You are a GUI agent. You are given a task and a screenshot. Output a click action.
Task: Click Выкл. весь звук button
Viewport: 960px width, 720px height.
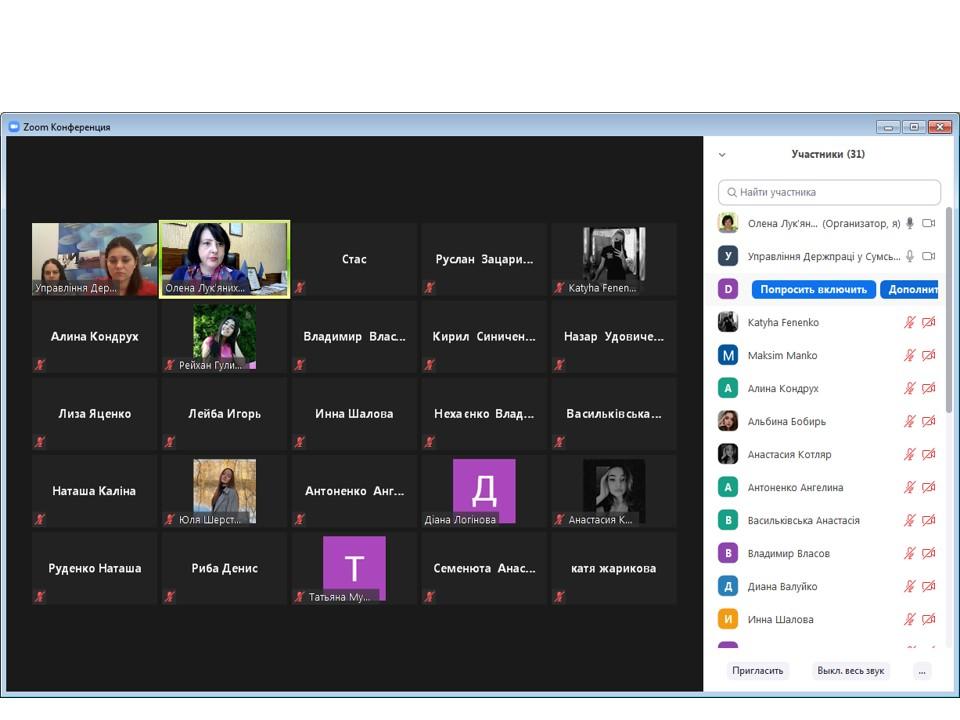click(850, 671)
